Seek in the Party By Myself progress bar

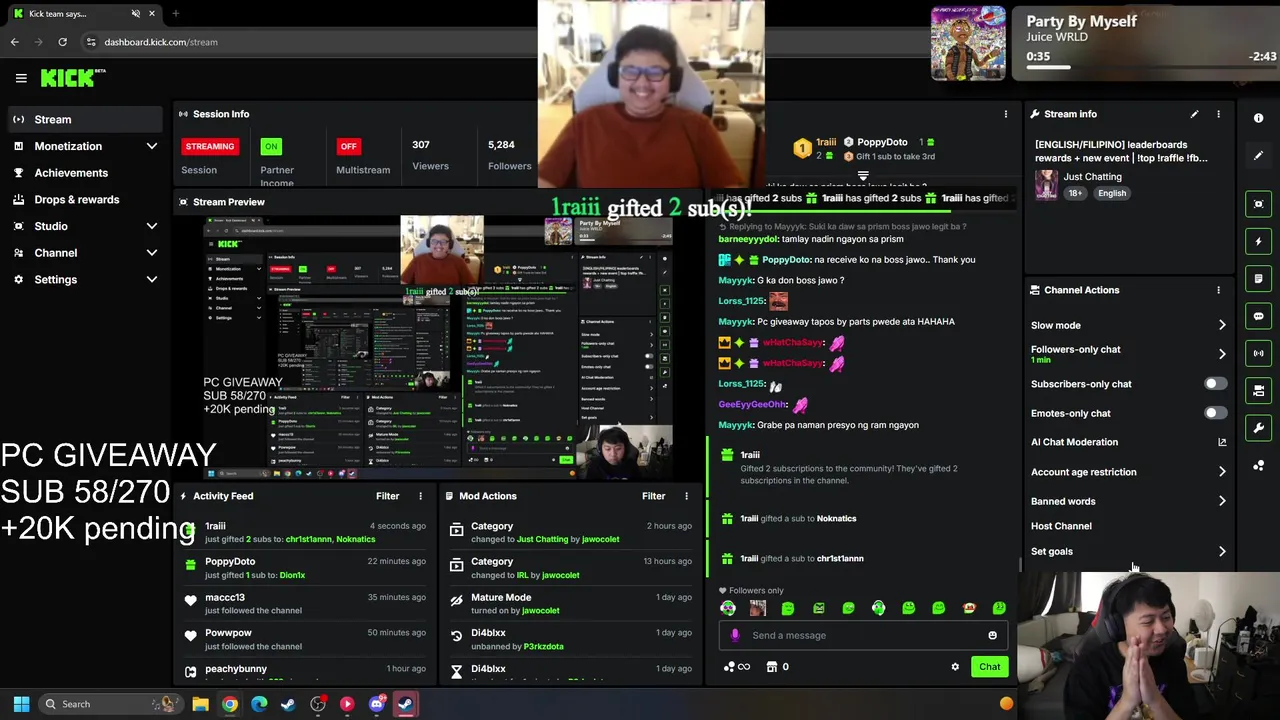[1150, 67]
